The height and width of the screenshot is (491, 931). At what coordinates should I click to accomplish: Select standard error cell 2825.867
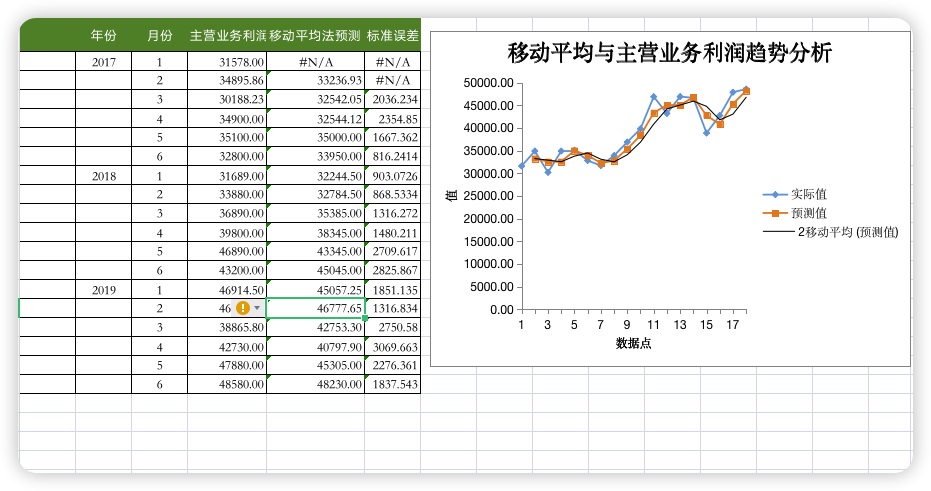click(392, 270)
